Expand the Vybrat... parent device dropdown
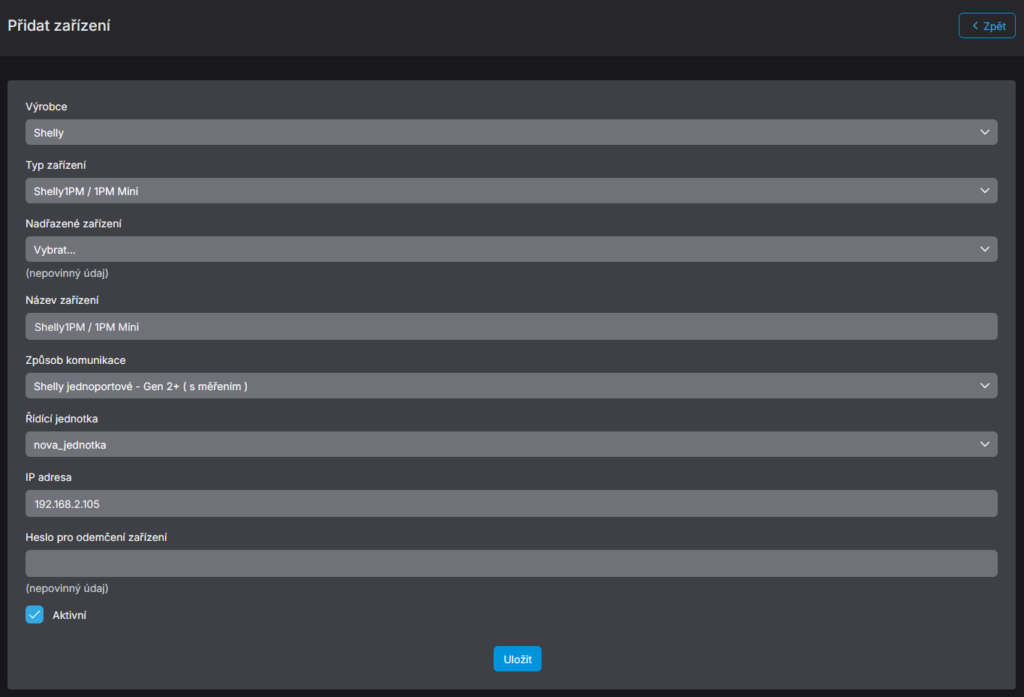1024x697 pixels. tap(500, 249)
